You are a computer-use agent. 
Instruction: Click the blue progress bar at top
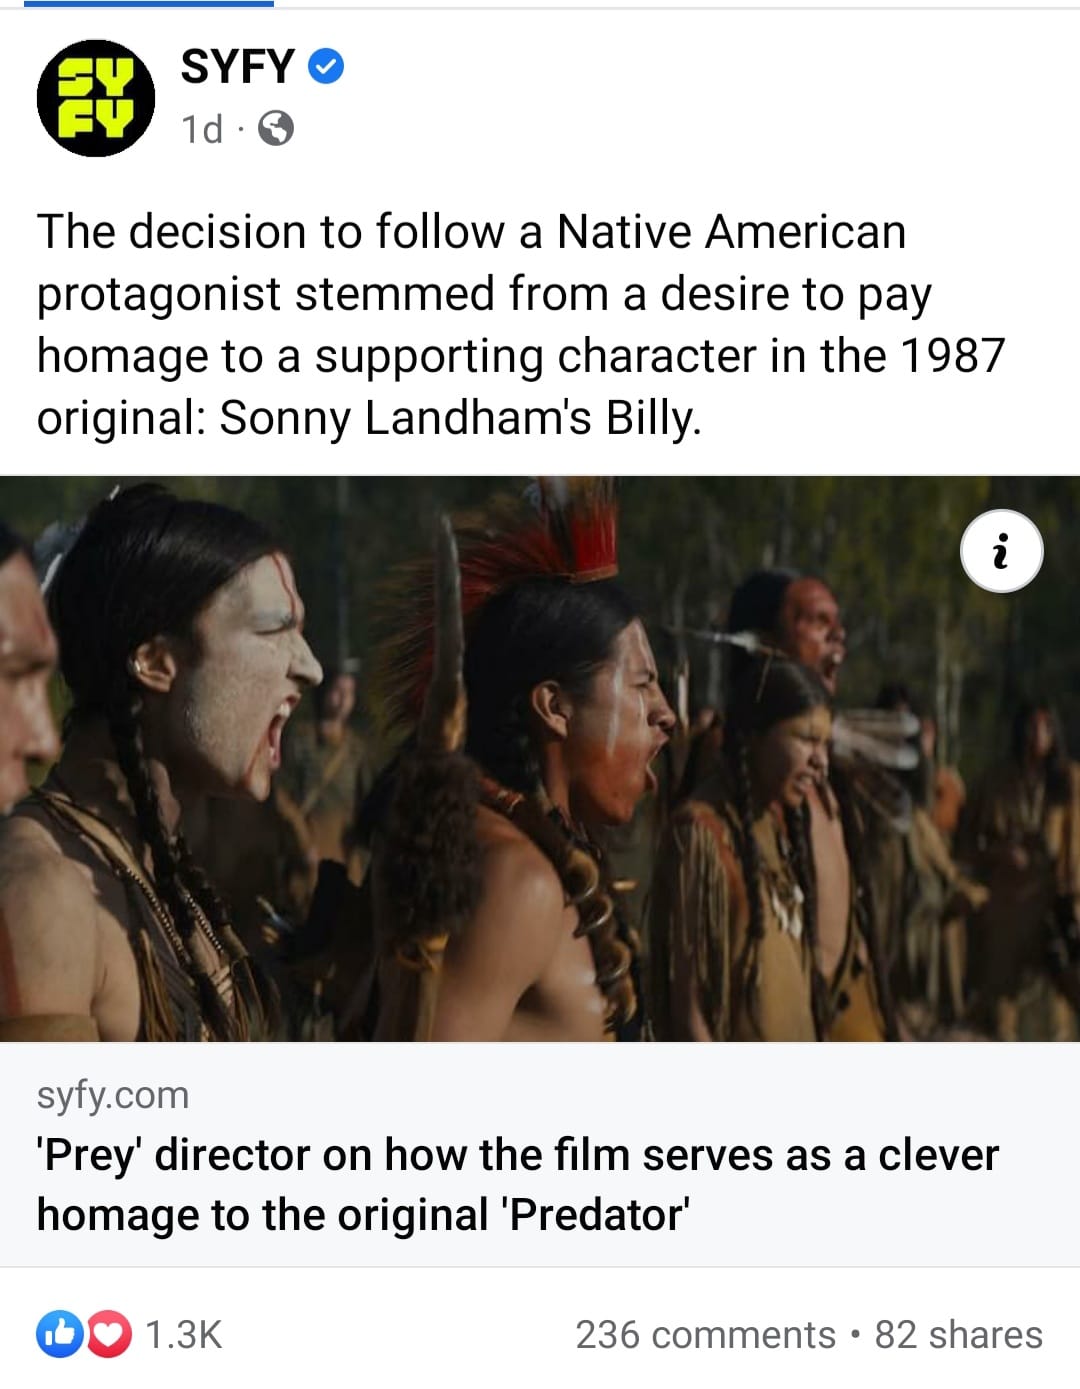[148, 3]
